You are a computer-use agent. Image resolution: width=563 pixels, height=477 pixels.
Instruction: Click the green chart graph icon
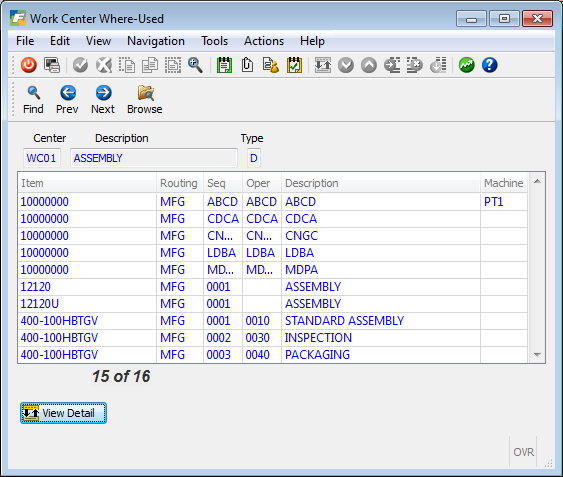point(466,65)
